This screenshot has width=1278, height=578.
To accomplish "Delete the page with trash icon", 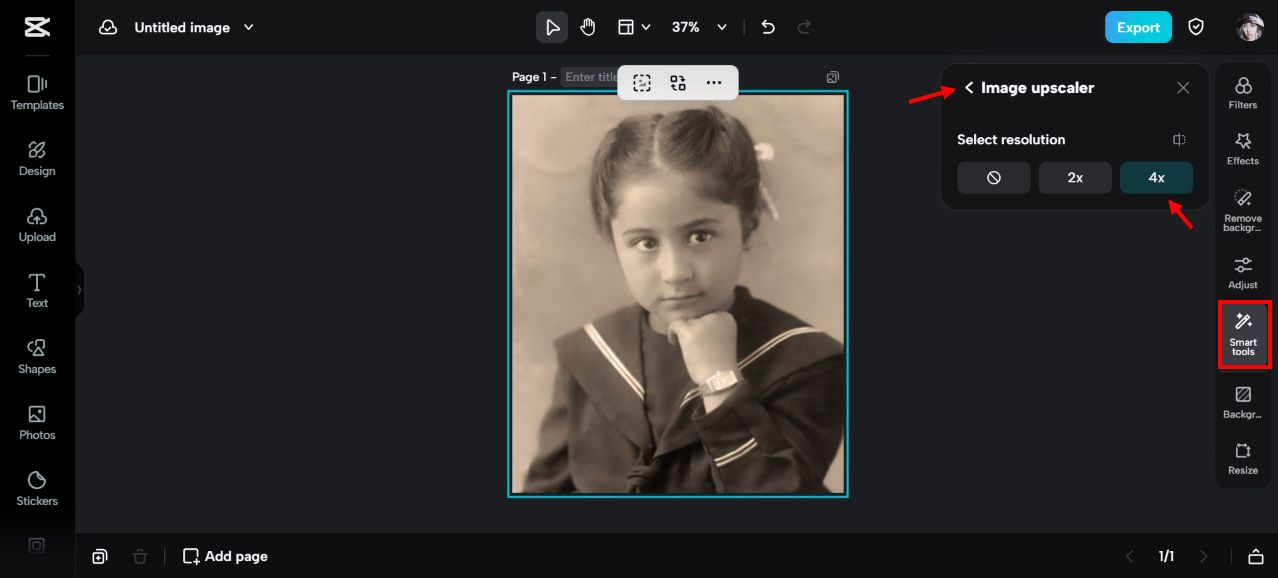I will pyautogui.click(x=140, y=556).
